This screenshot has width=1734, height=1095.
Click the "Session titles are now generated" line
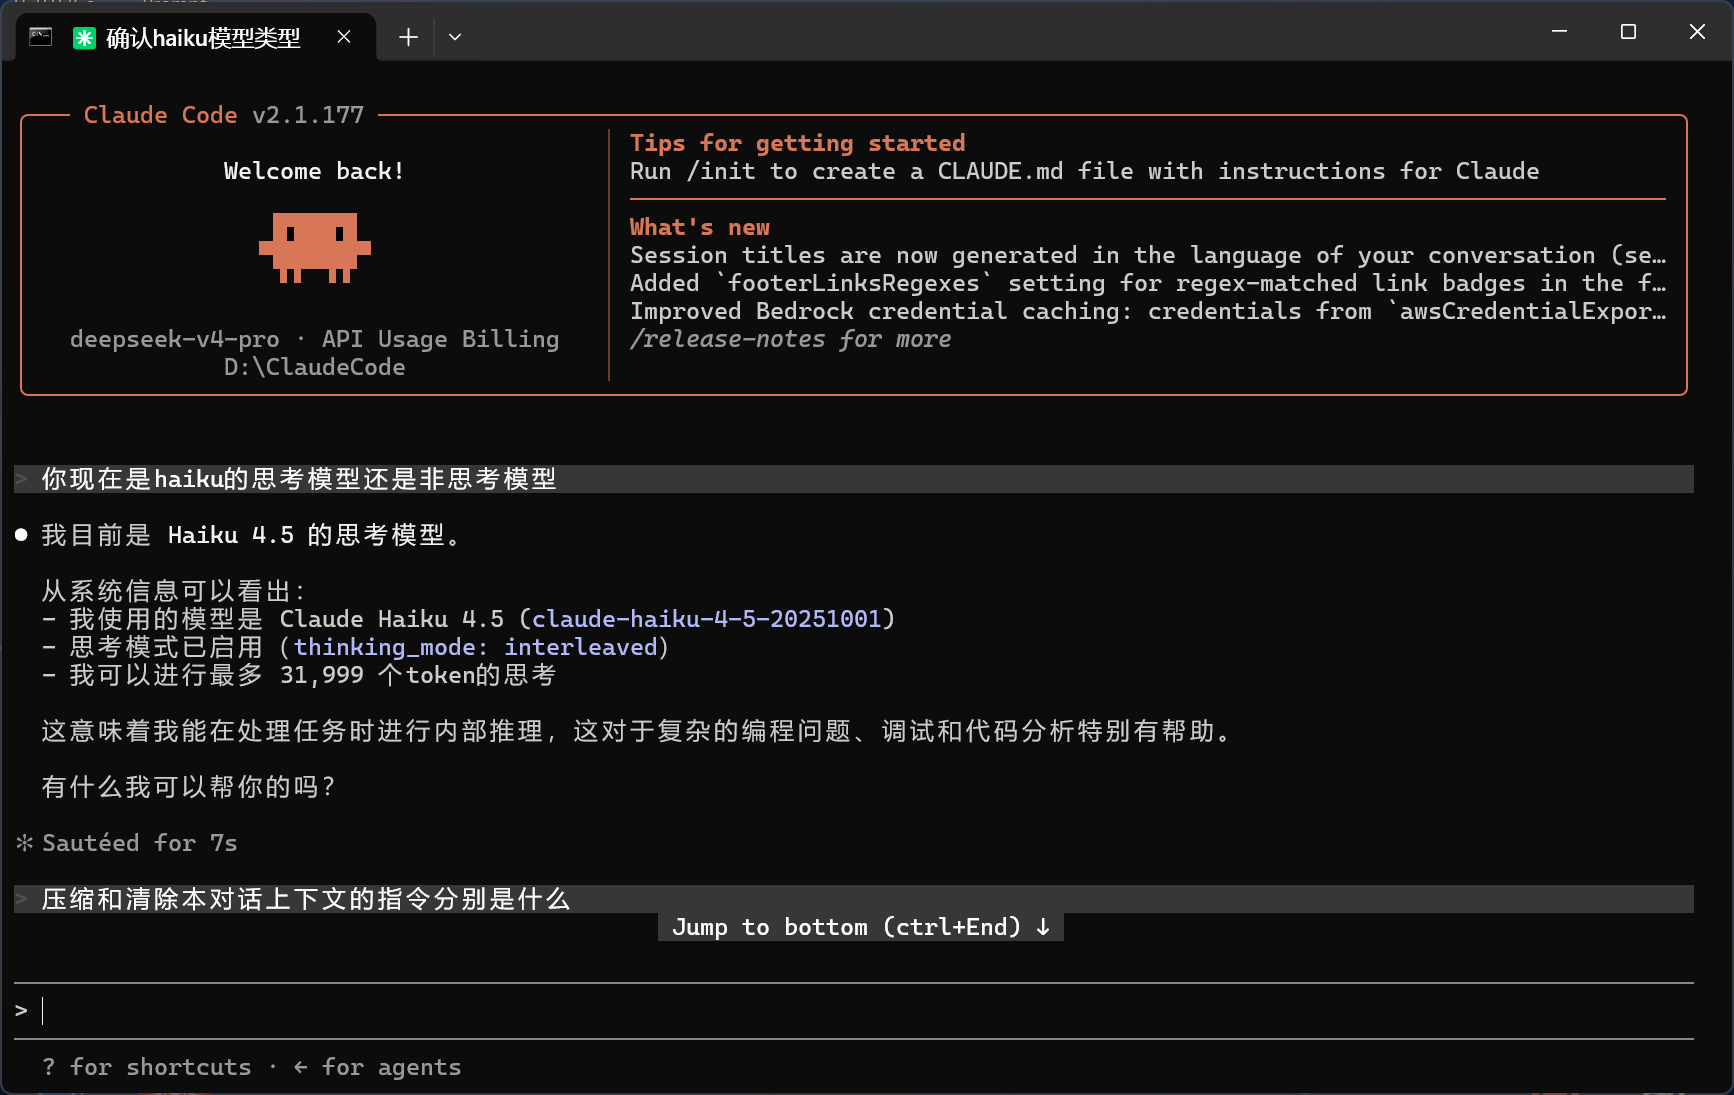1148,255
